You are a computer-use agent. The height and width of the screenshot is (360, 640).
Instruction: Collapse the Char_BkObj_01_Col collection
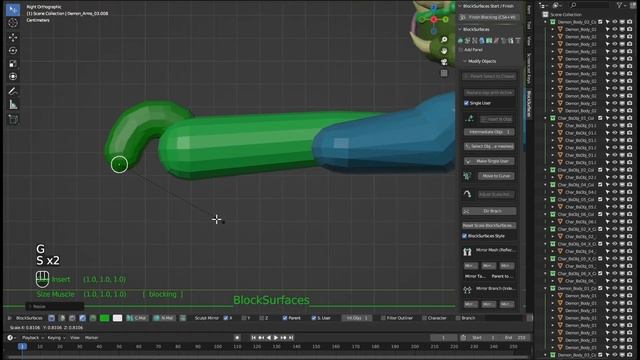point(546,118)
